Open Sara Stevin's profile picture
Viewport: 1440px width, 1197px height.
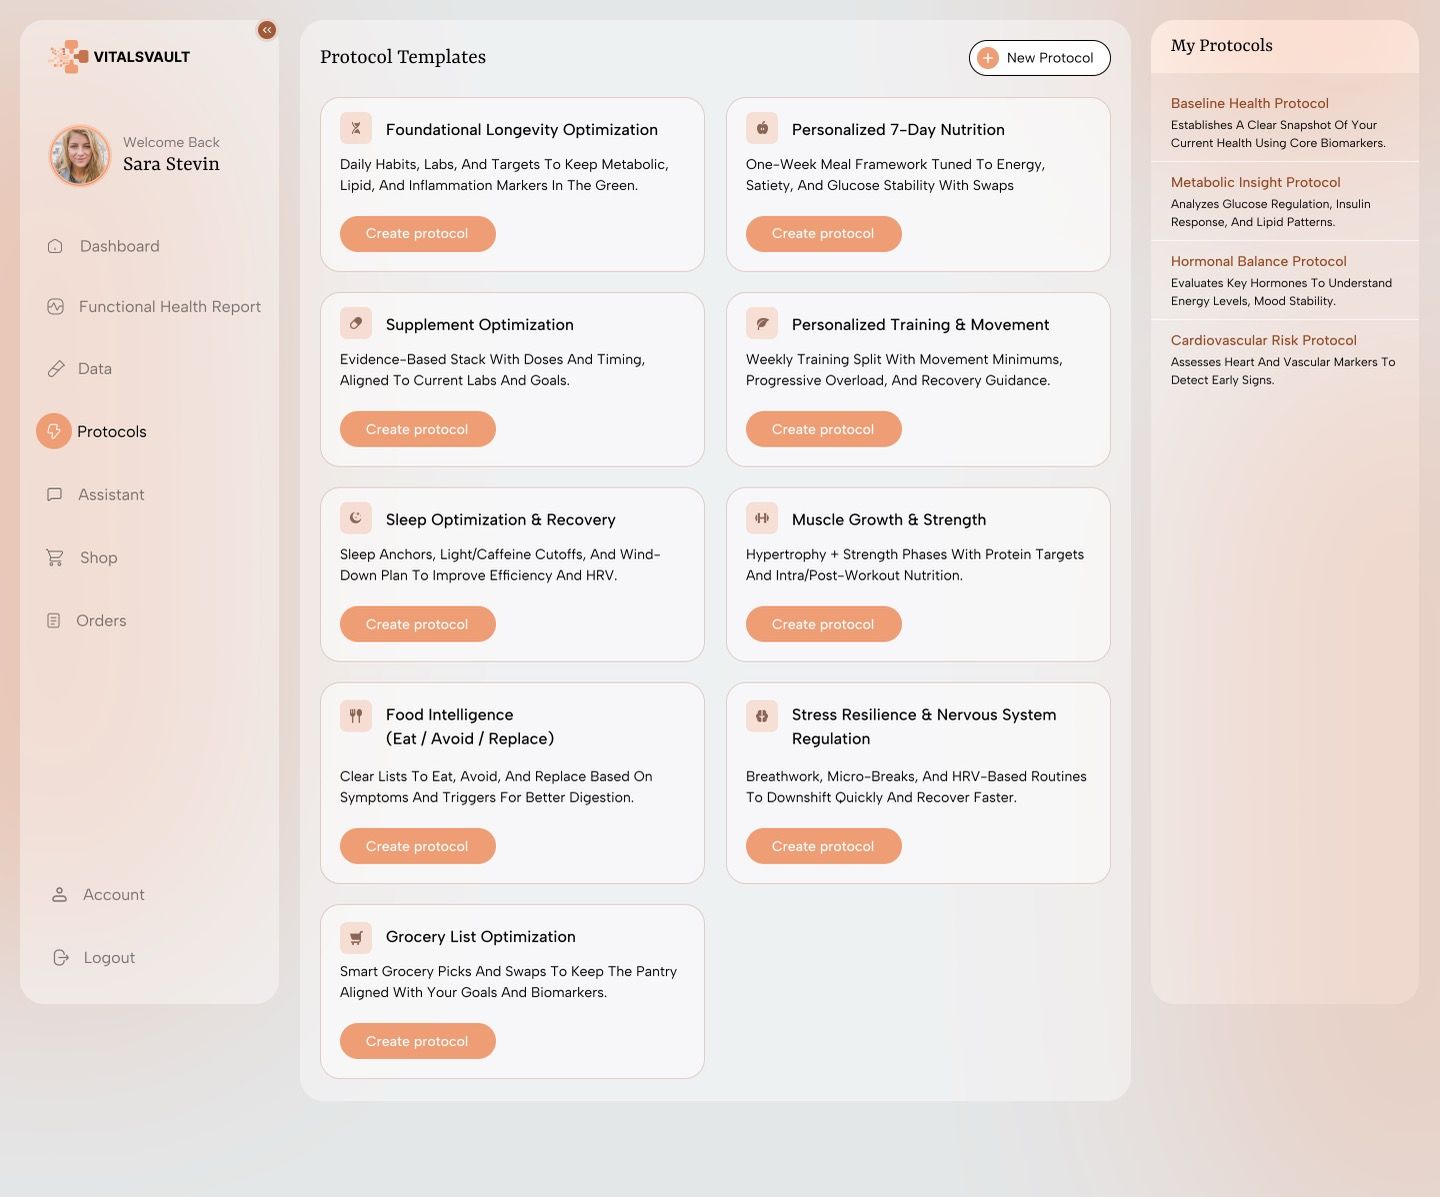click(80, 155)
